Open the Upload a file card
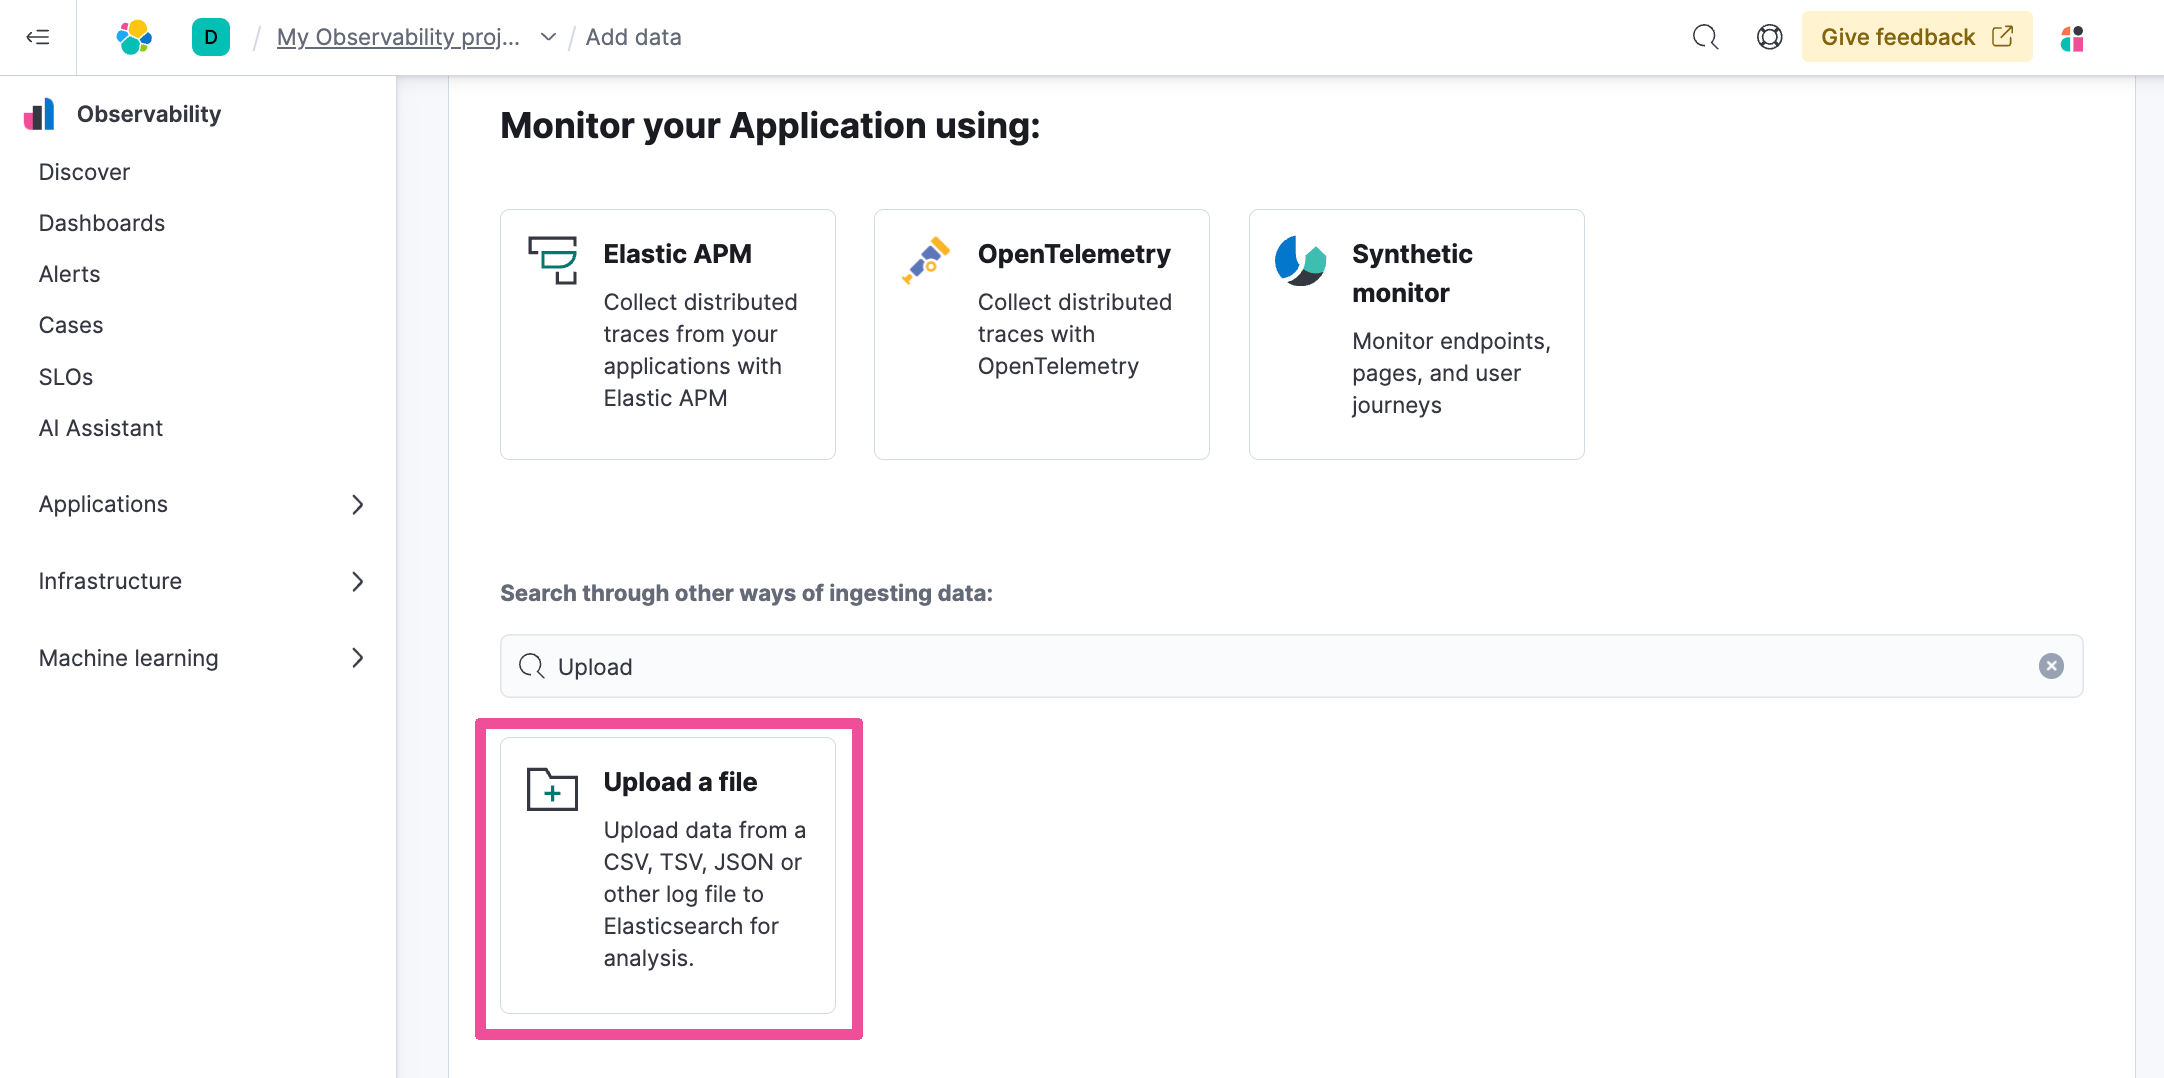This screenshot has width=2164, height=1078. 668,875
